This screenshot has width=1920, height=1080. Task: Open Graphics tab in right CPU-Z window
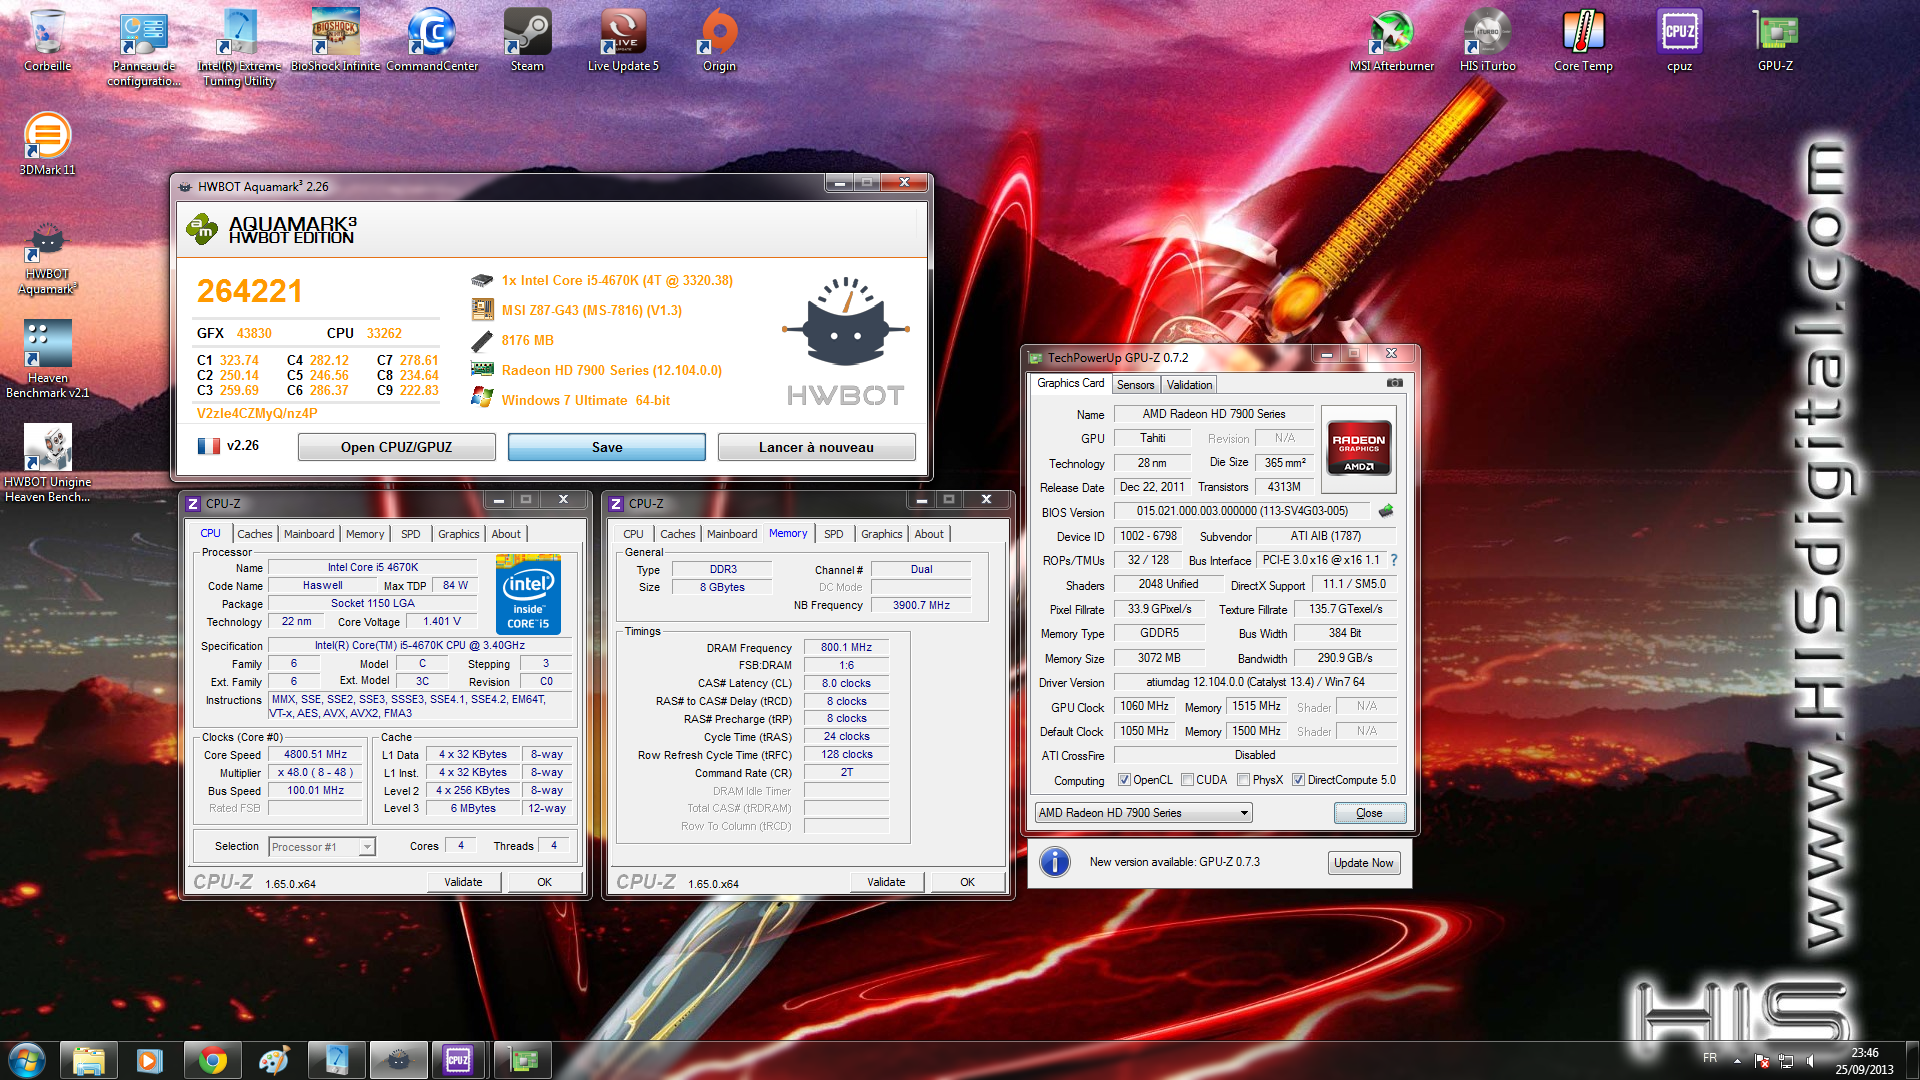pyautogui.click(x=882, y=534)
